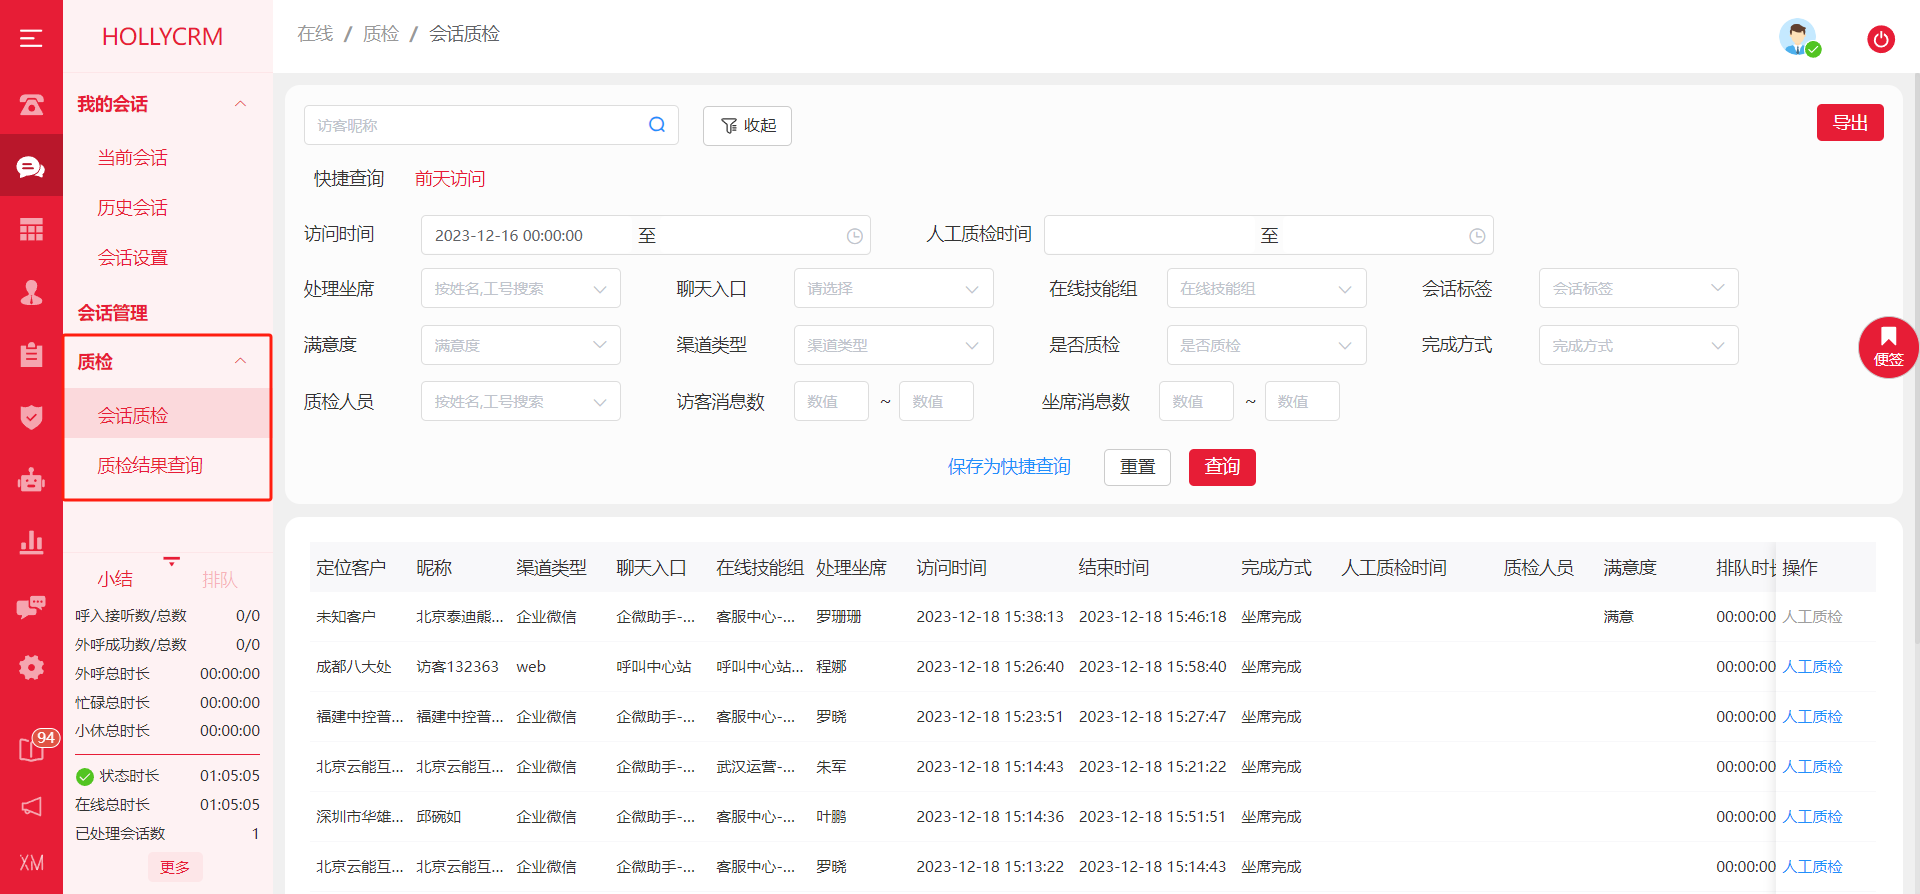Open the user avatar profile
1920x894 pixels.
pyautogui.click(x=1798, y=38)
